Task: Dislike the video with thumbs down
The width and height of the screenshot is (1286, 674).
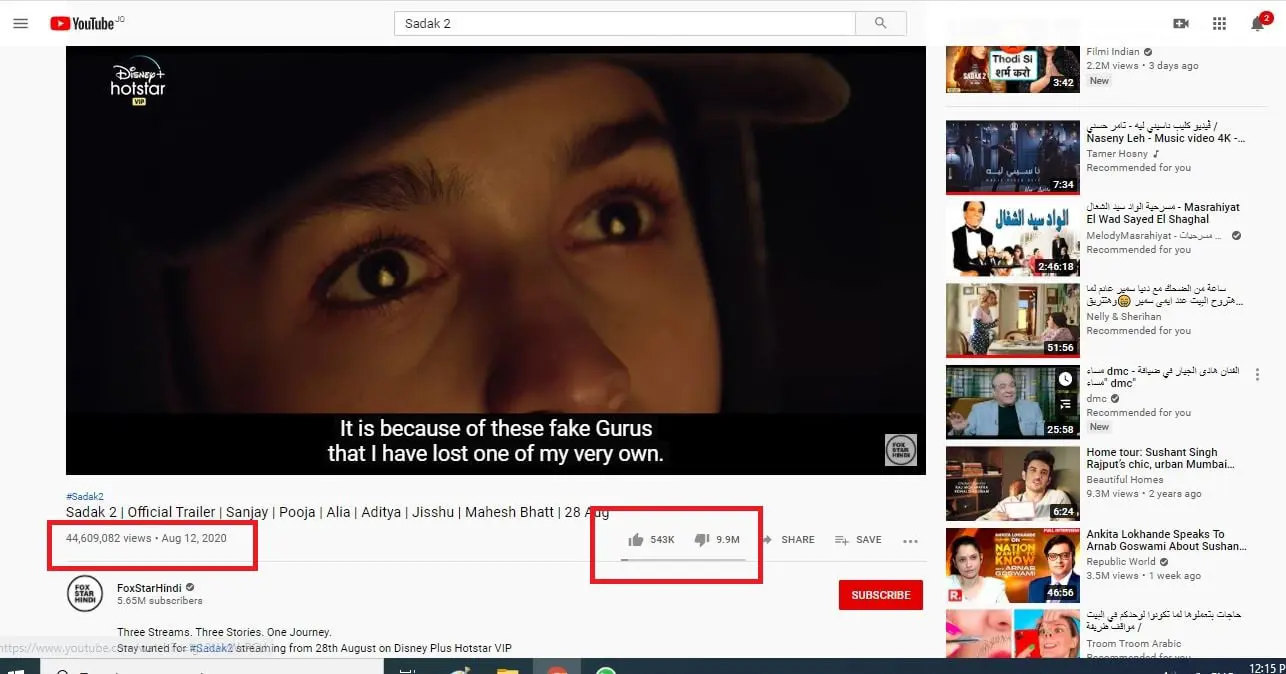Action: [x=701, y=539]
